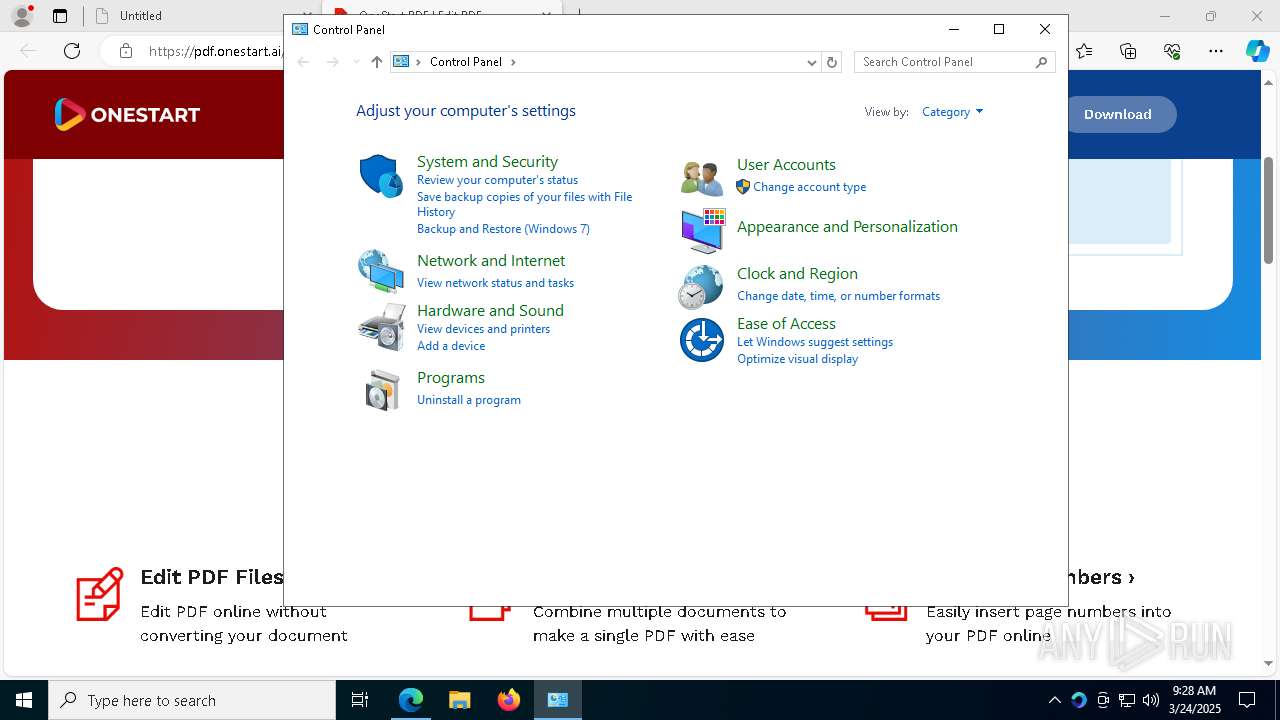This screenshot has height=720, width=1280.
Task: Click Add a device link
Action: [x=451, y=346]
